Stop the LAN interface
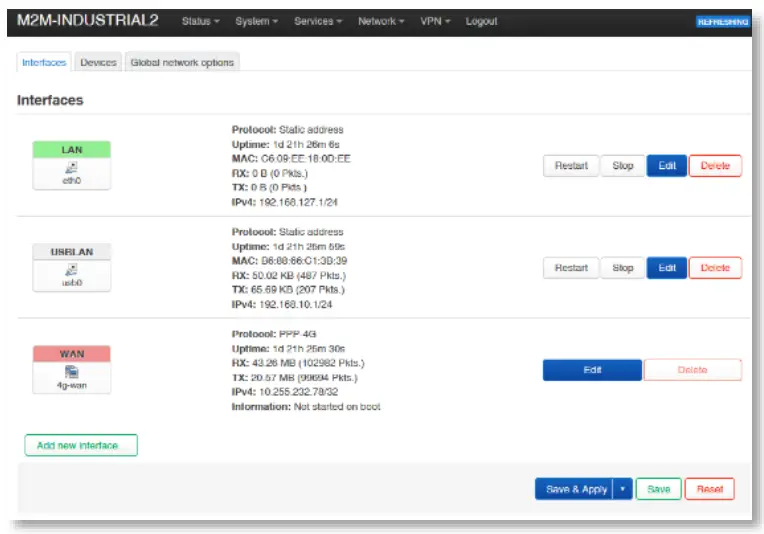The width and height of the screenshot is (764, 534). coord(622,166)
